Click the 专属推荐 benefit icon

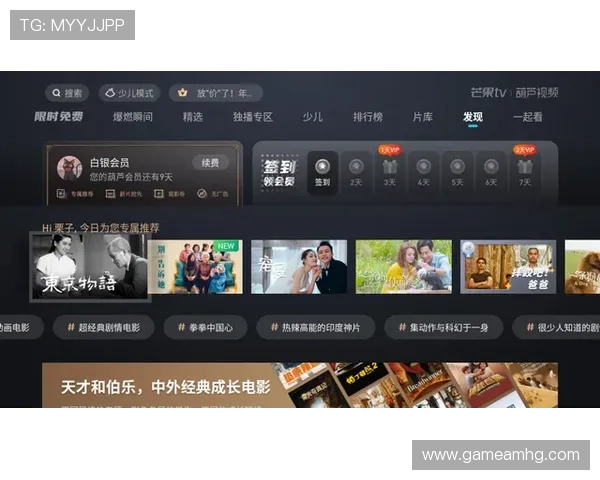coord(61,194)
